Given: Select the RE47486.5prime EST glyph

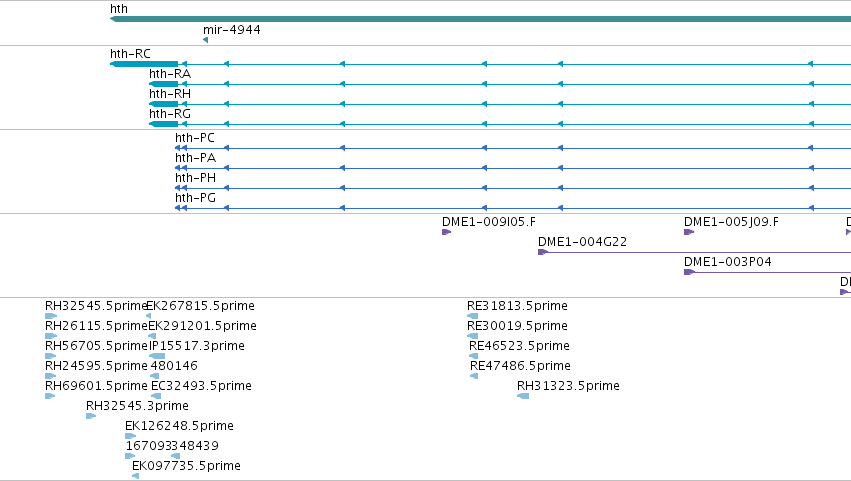Looking at the screenshot, I should 474,376.
